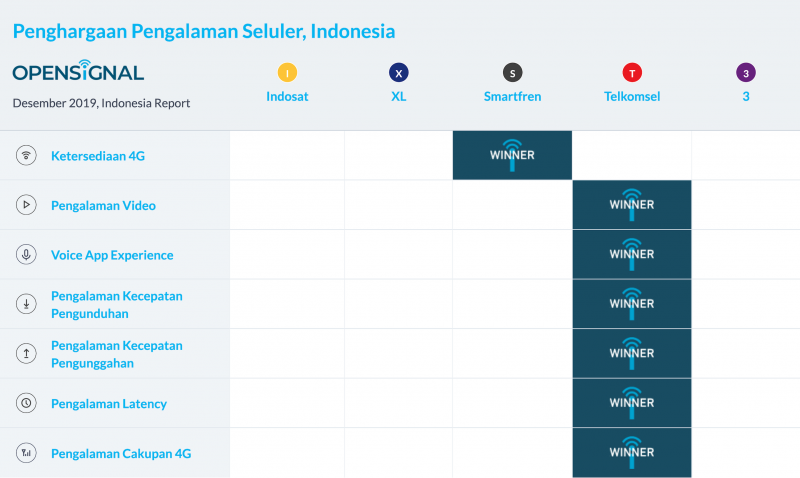Viewport: 800px width, 478px height.
Task: Open the Pengalaman Cakupan 4G link
Action: 121,454
